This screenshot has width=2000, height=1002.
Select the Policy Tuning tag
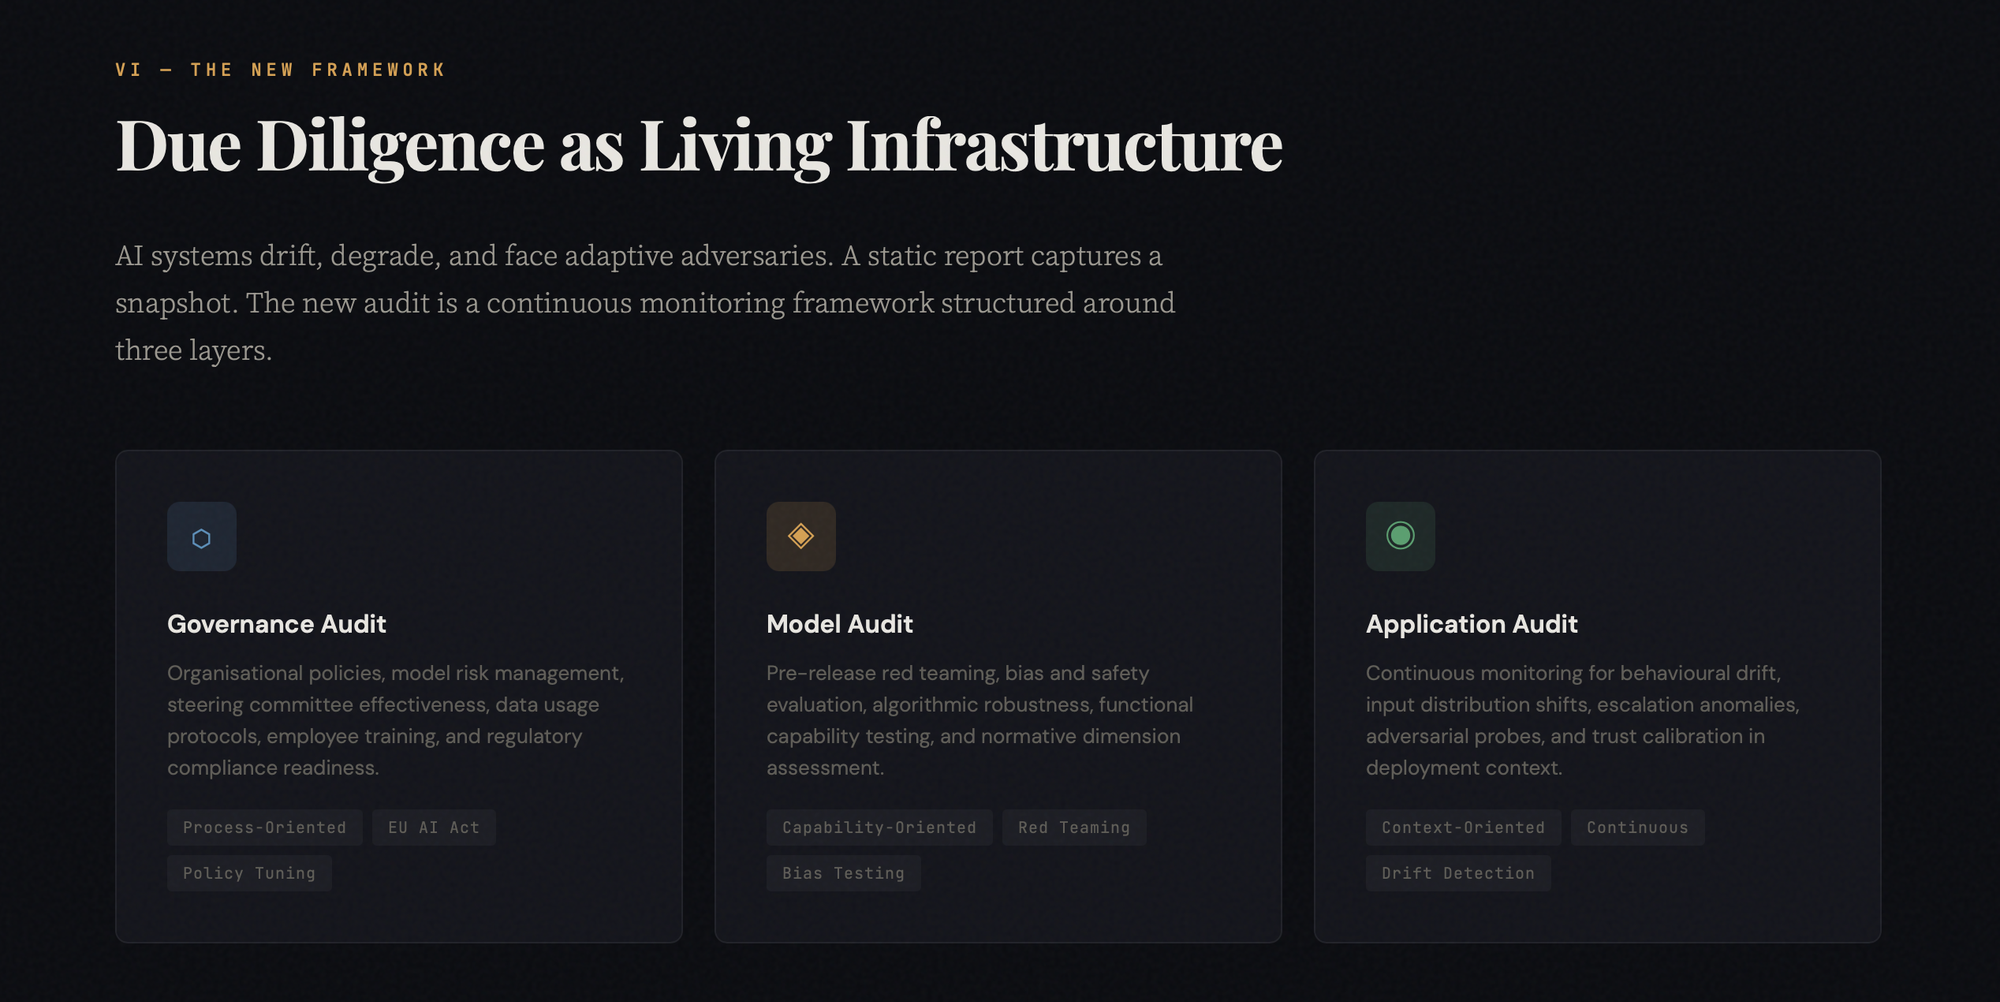(x=249, y=874)
